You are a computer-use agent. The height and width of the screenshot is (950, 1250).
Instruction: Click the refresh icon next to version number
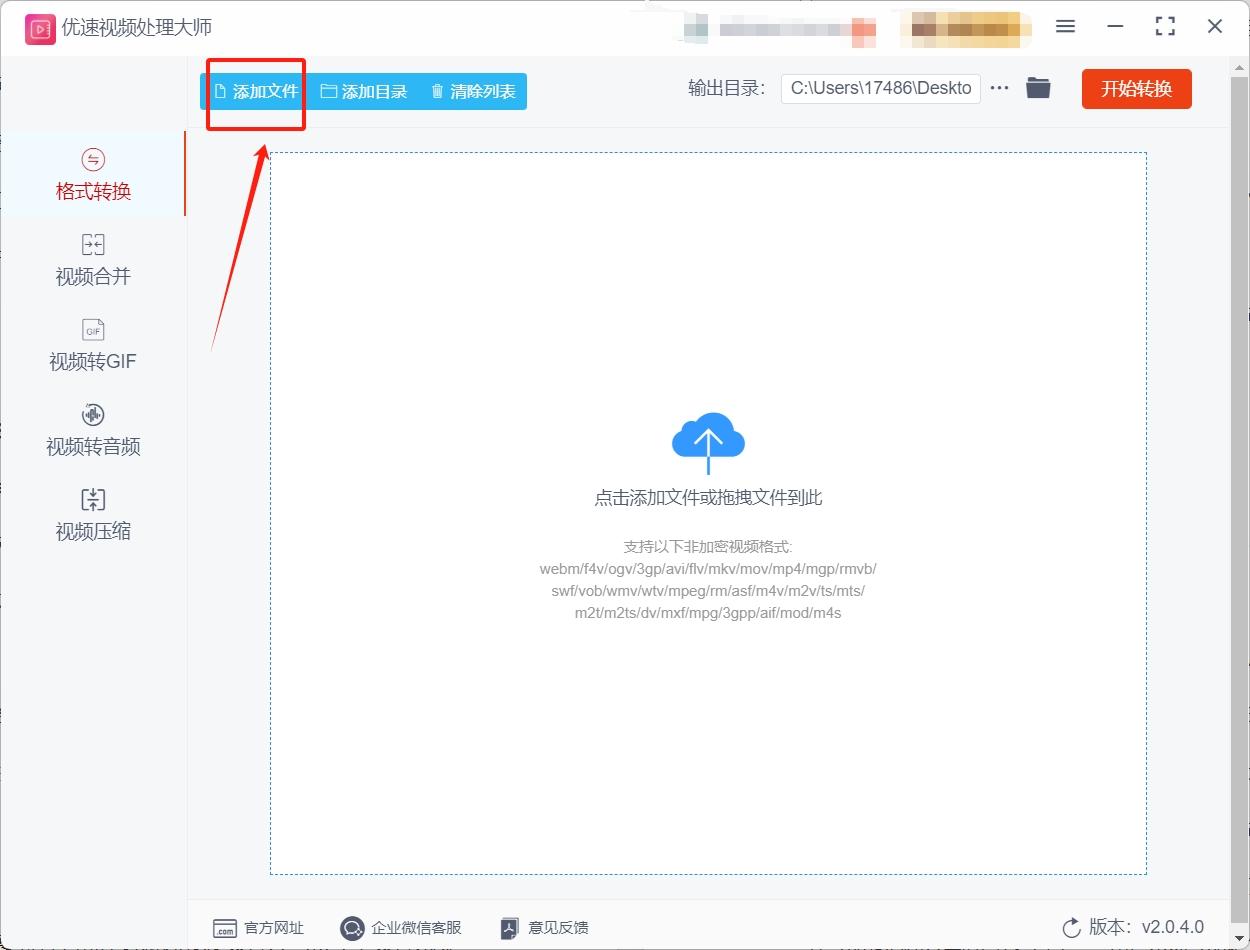1070,928
